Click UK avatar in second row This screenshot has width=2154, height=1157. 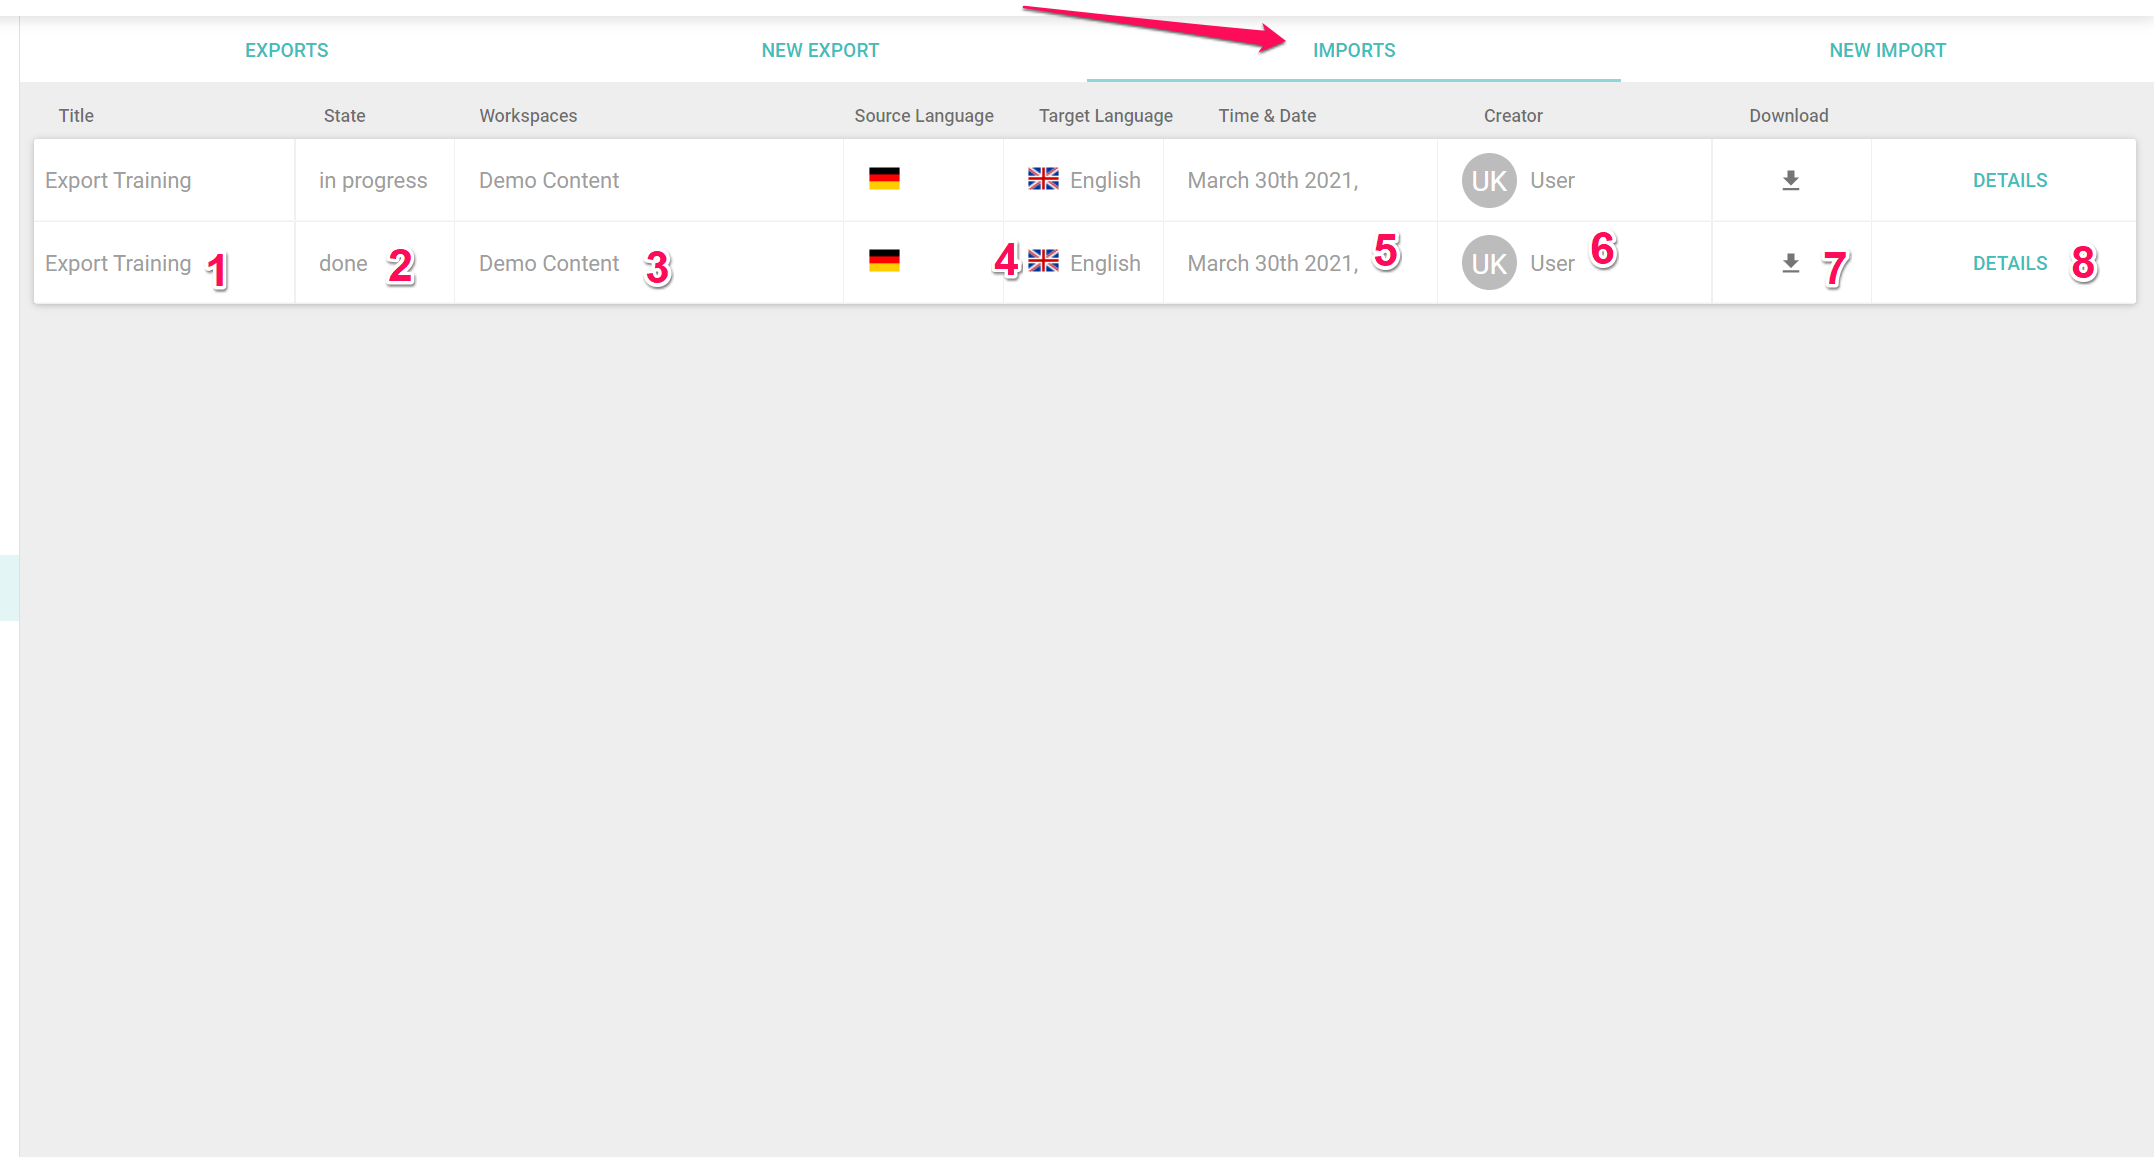(1489, 263)
